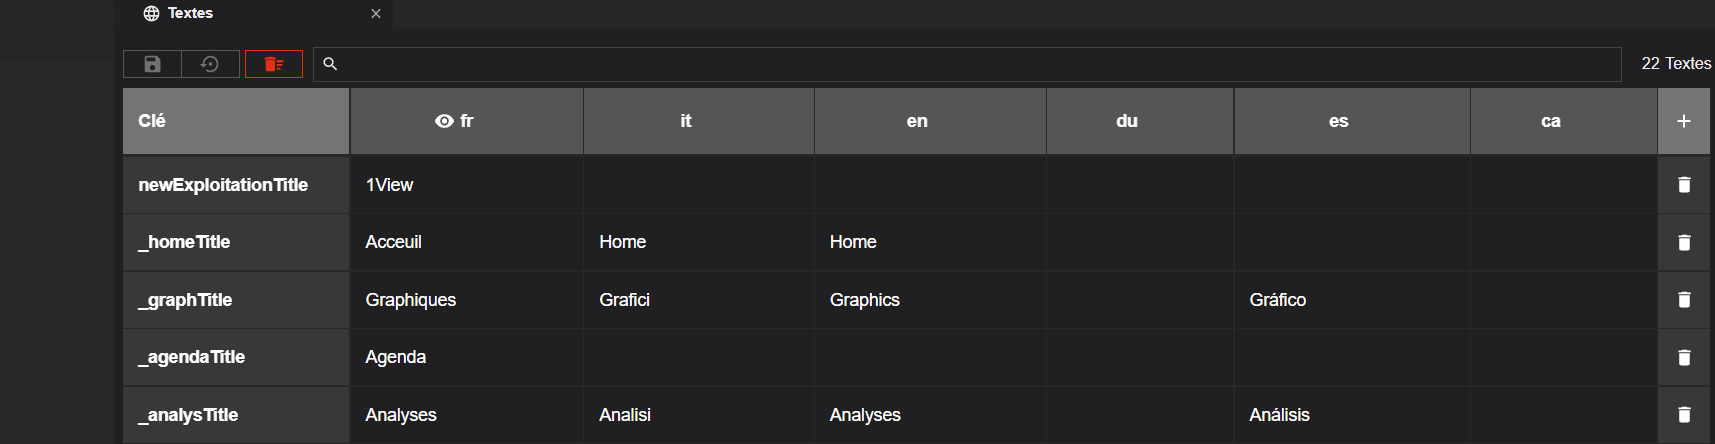Screen dimensions: 1715x444
Task: Delete the _graphTitle row
Action: coord(1684,300)
